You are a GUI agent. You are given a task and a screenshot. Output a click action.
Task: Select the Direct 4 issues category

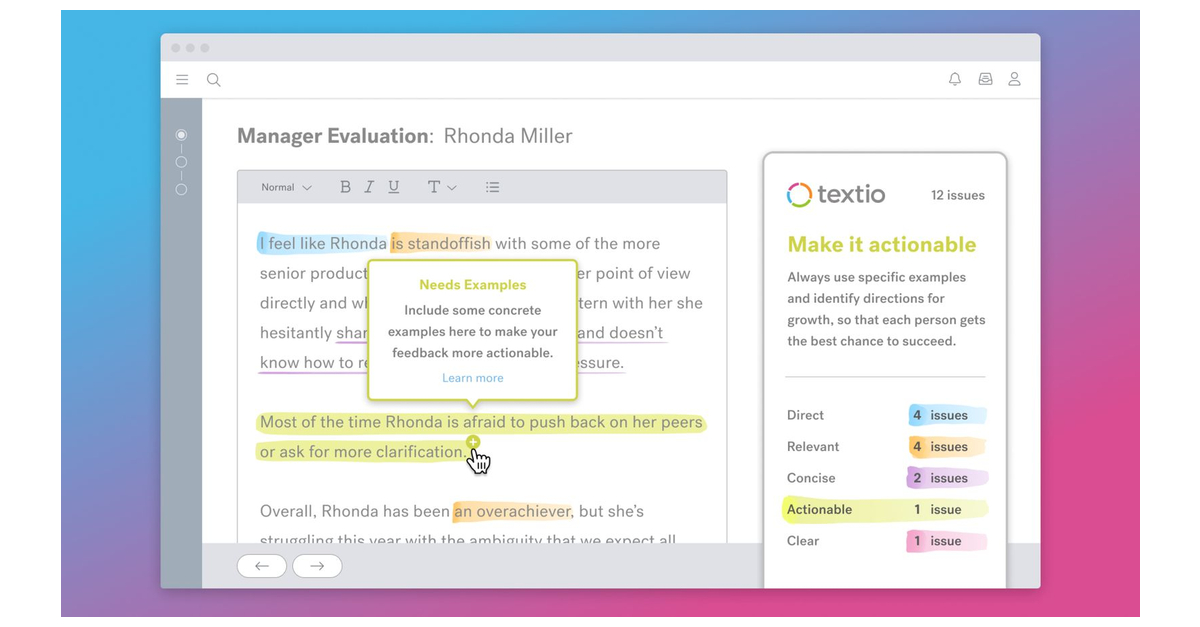pyautogui.click(x=885, y=415)
